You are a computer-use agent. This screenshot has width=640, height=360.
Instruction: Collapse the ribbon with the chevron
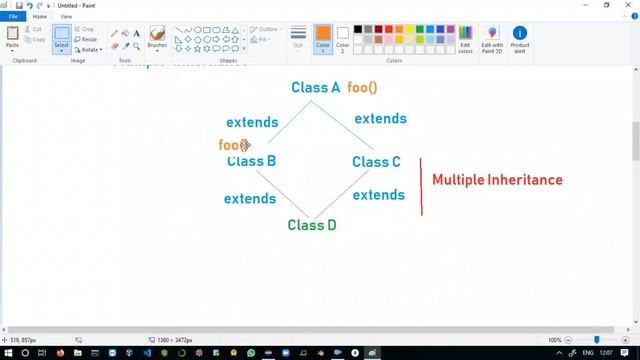[624, 16]
